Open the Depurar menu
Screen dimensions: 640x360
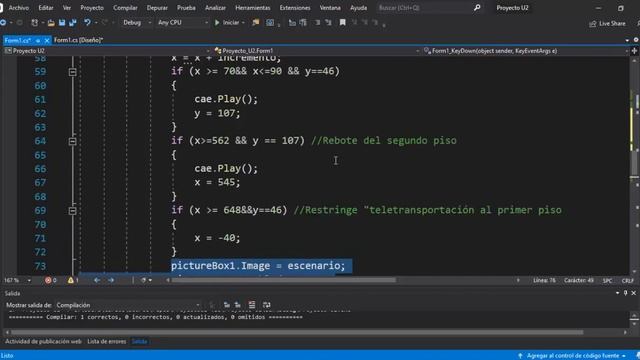[x=157, y=8]
